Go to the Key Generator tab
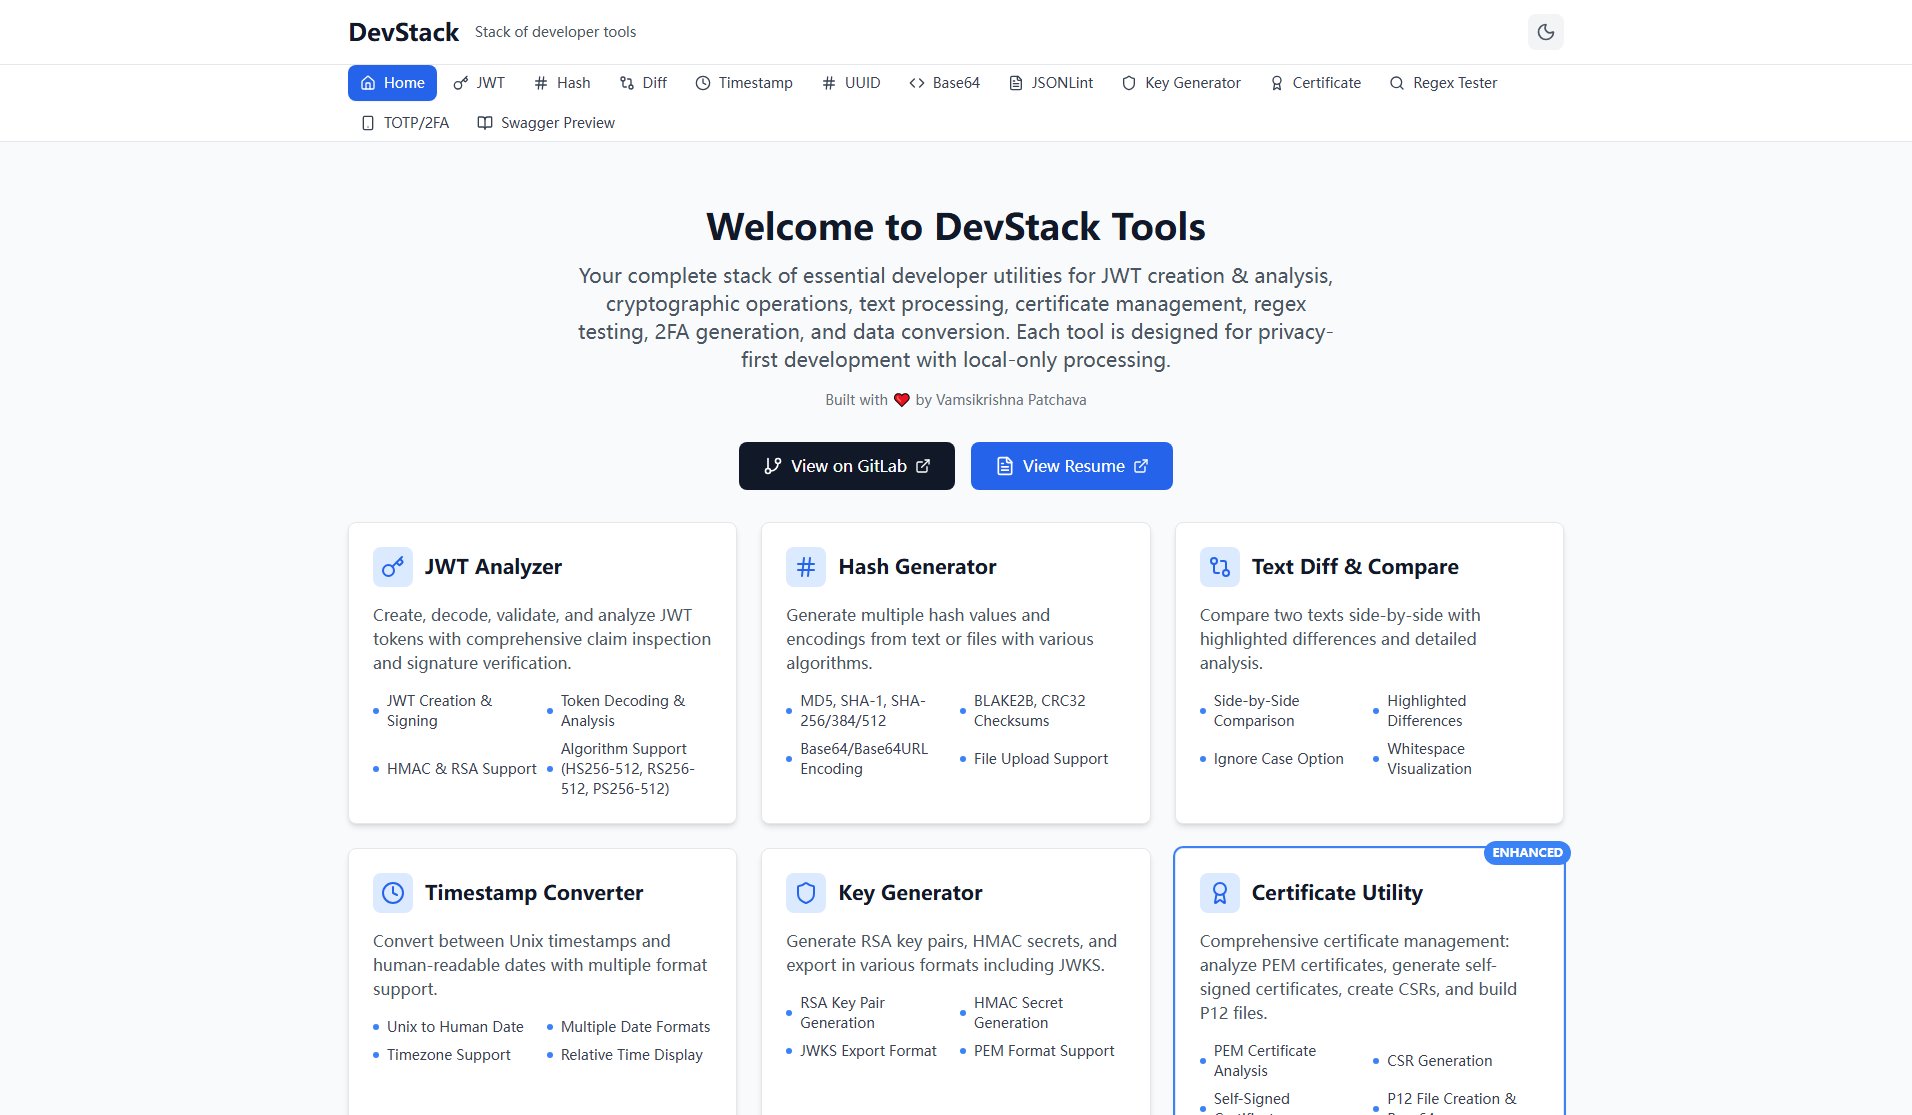Image resolution: width=1912 pixels, height=1115 pixels. pos(1181,83)
